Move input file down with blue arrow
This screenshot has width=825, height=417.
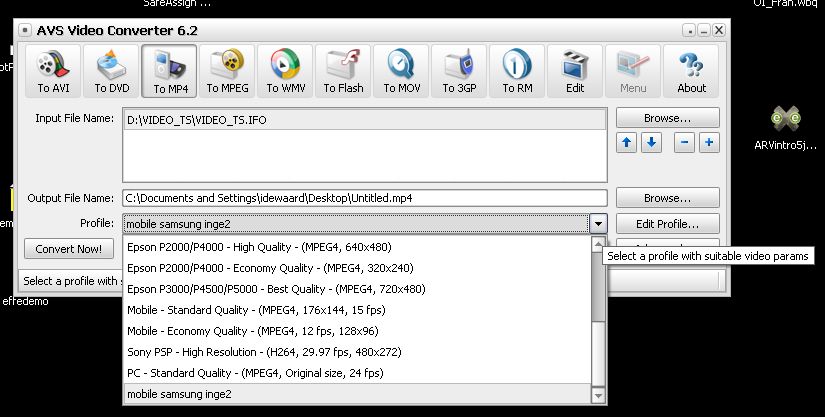(651, 143)
